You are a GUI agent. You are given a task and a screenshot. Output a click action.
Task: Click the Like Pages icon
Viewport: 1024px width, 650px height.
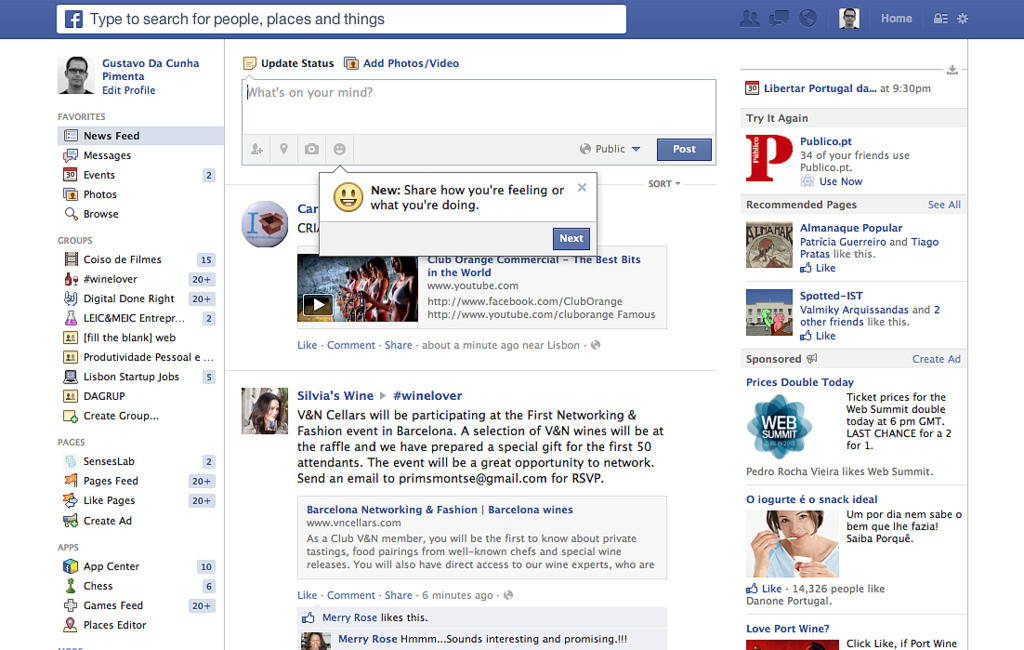tap(71, 500)
